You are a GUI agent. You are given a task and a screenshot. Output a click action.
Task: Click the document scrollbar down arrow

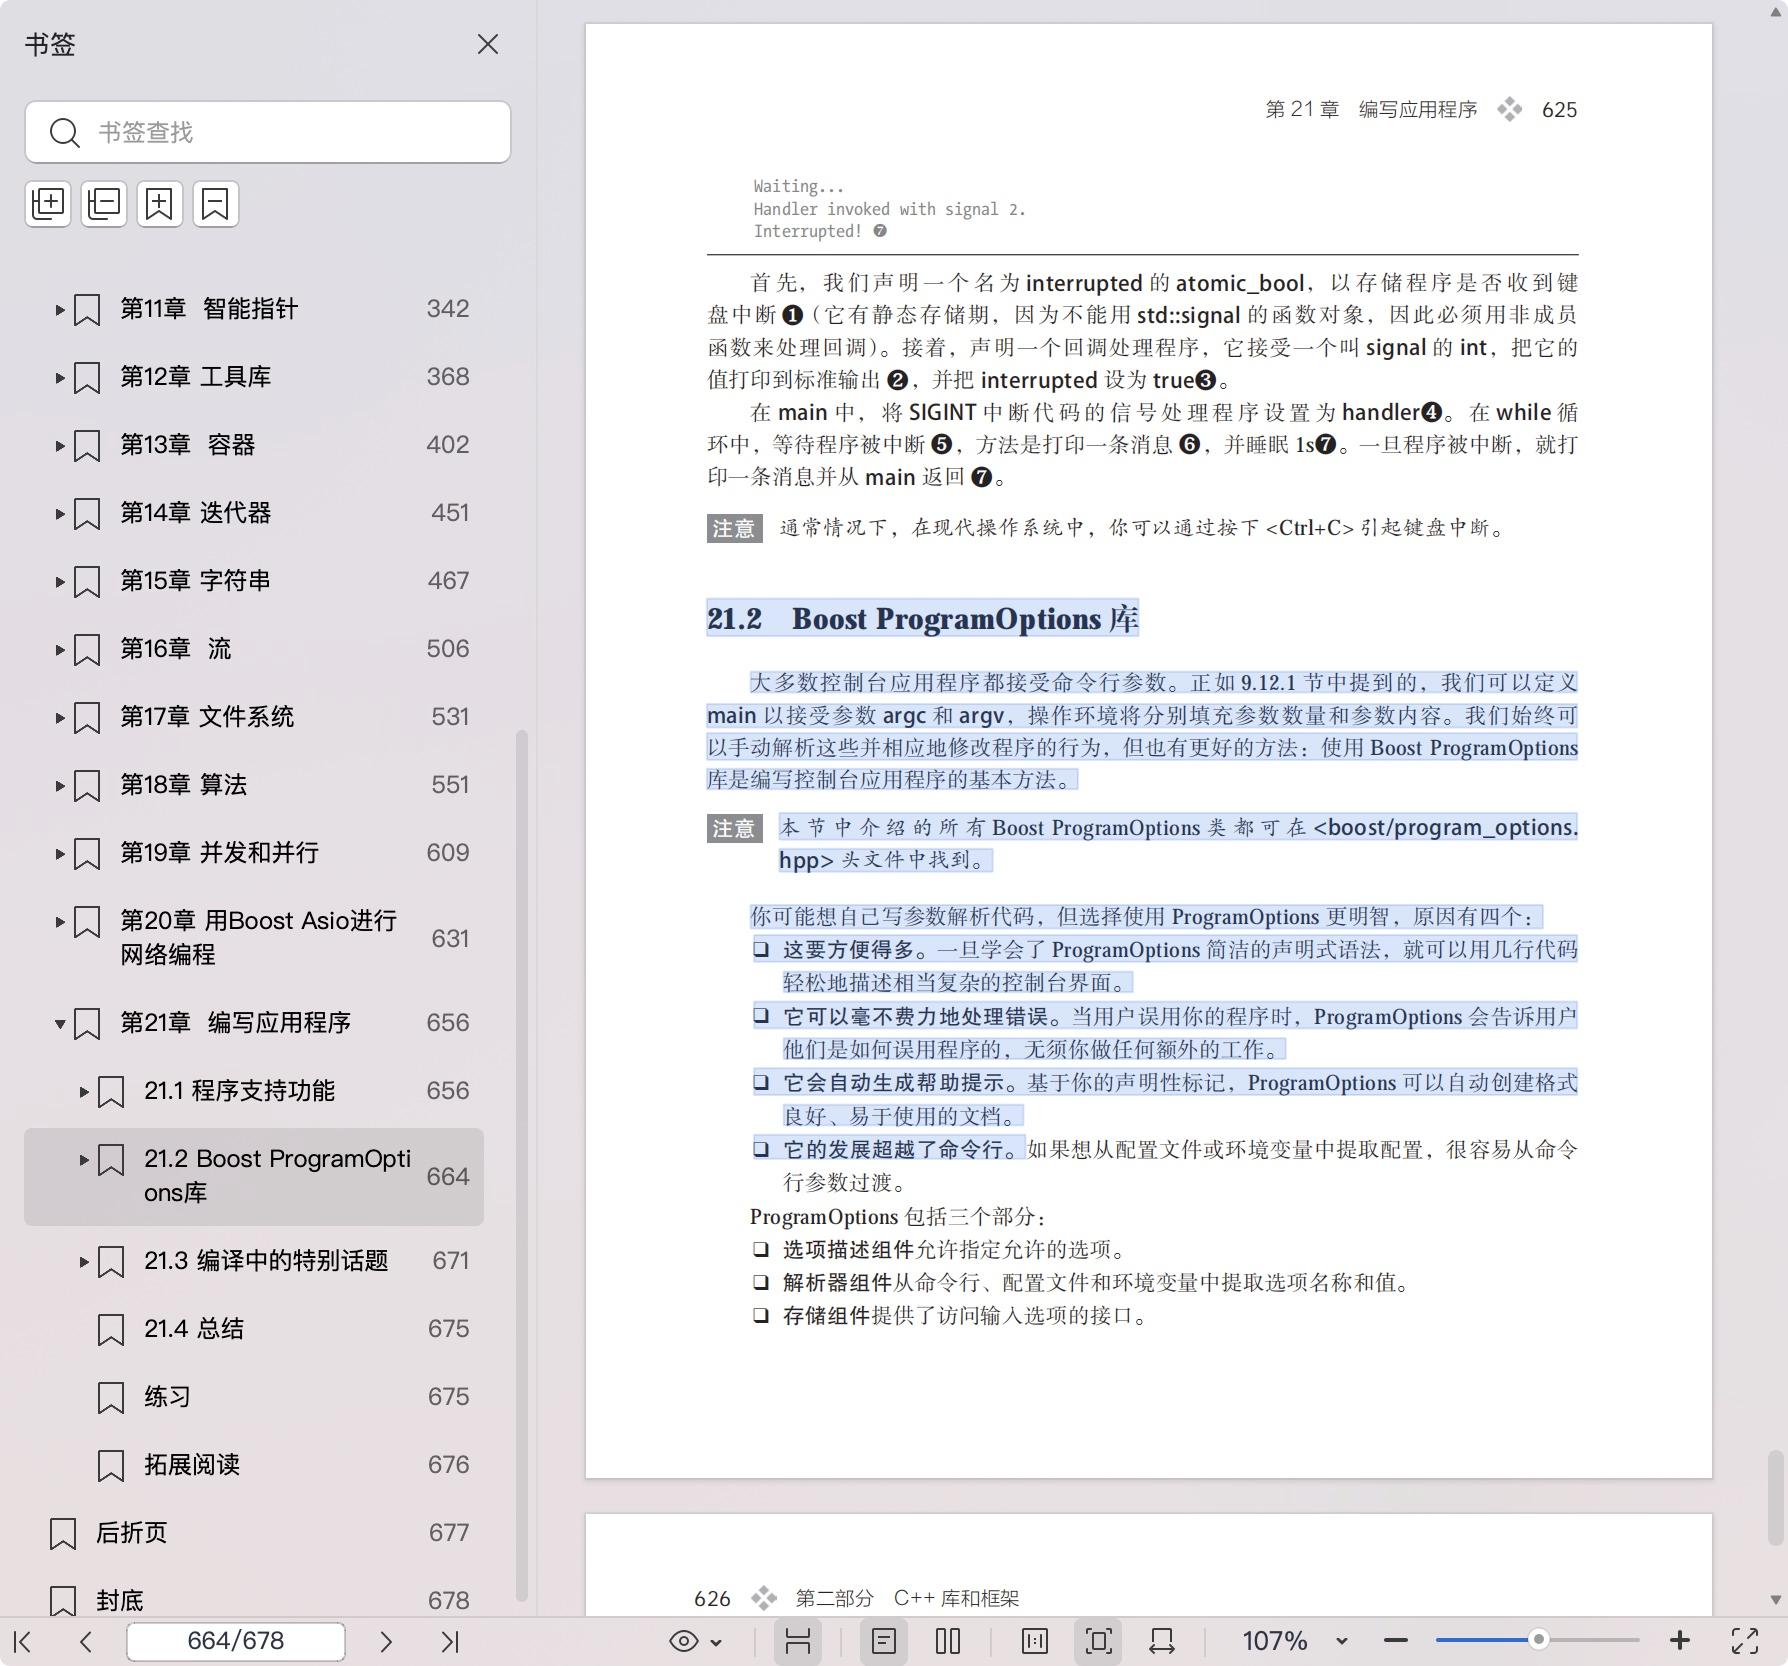1776,1600
